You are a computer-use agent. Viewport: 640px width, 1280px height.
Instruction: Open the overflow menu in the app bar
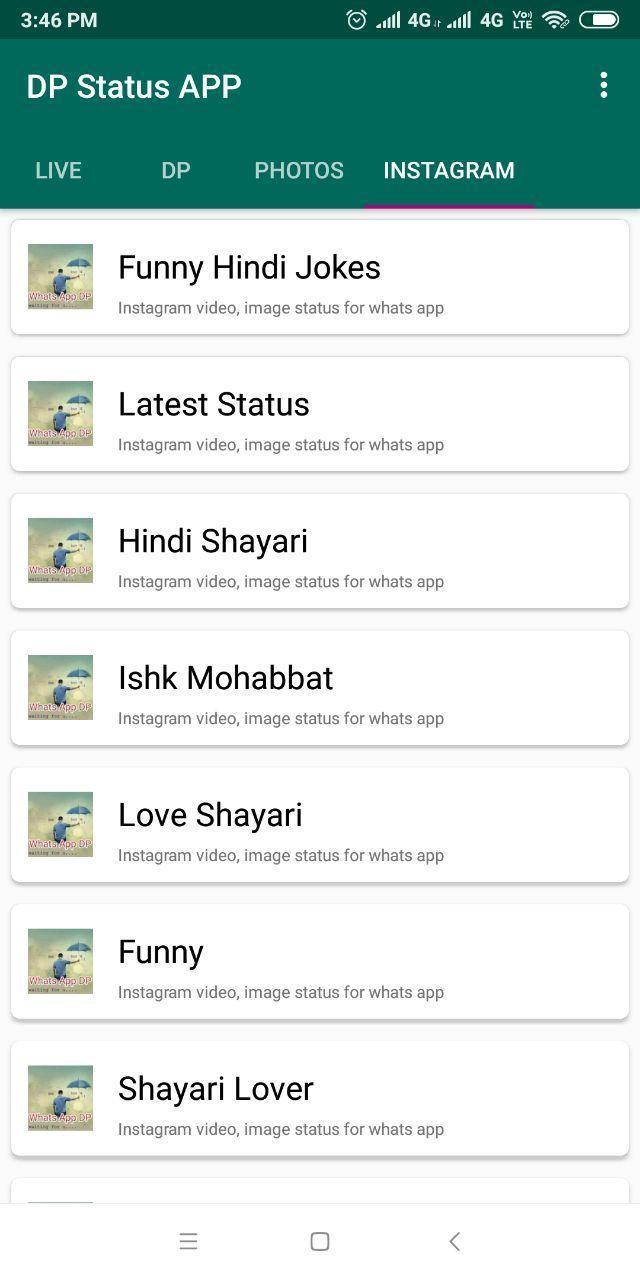tap(603, 86)
